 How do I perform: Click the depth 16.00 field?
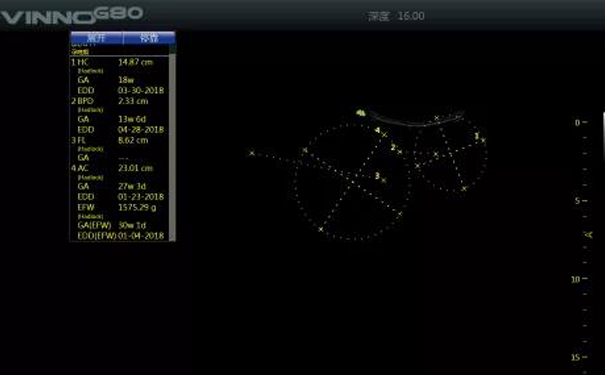(395, 16)
